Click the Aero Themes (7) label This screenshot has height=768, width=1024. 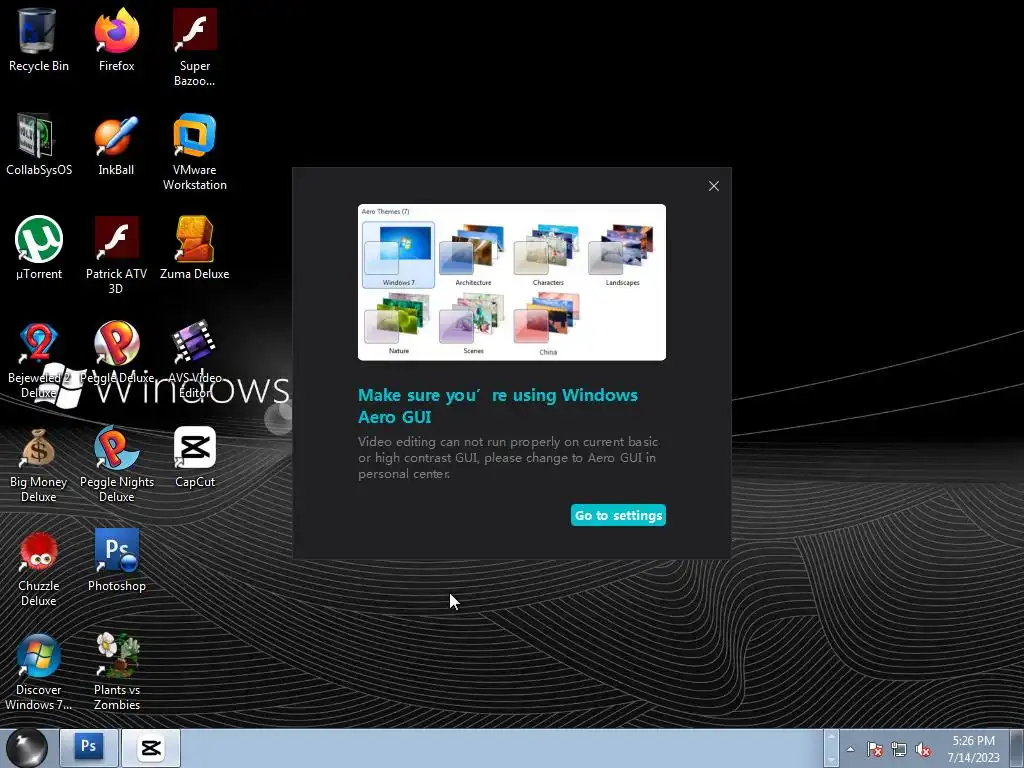click(385, 212)
